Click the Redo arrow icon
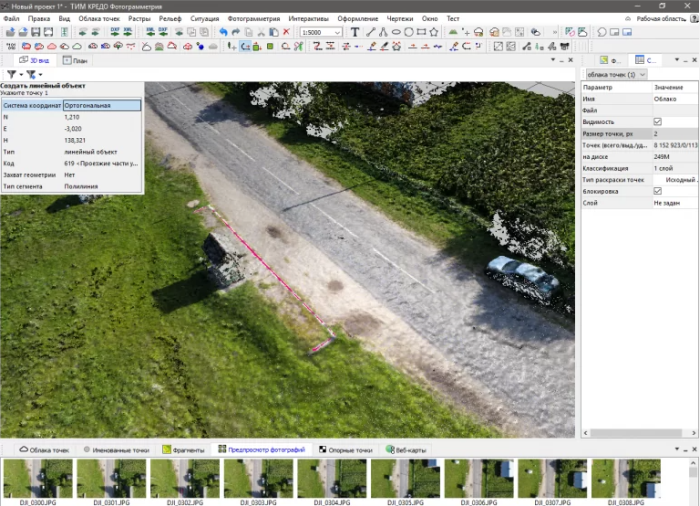The image size is (700, 506). (236, 32)
